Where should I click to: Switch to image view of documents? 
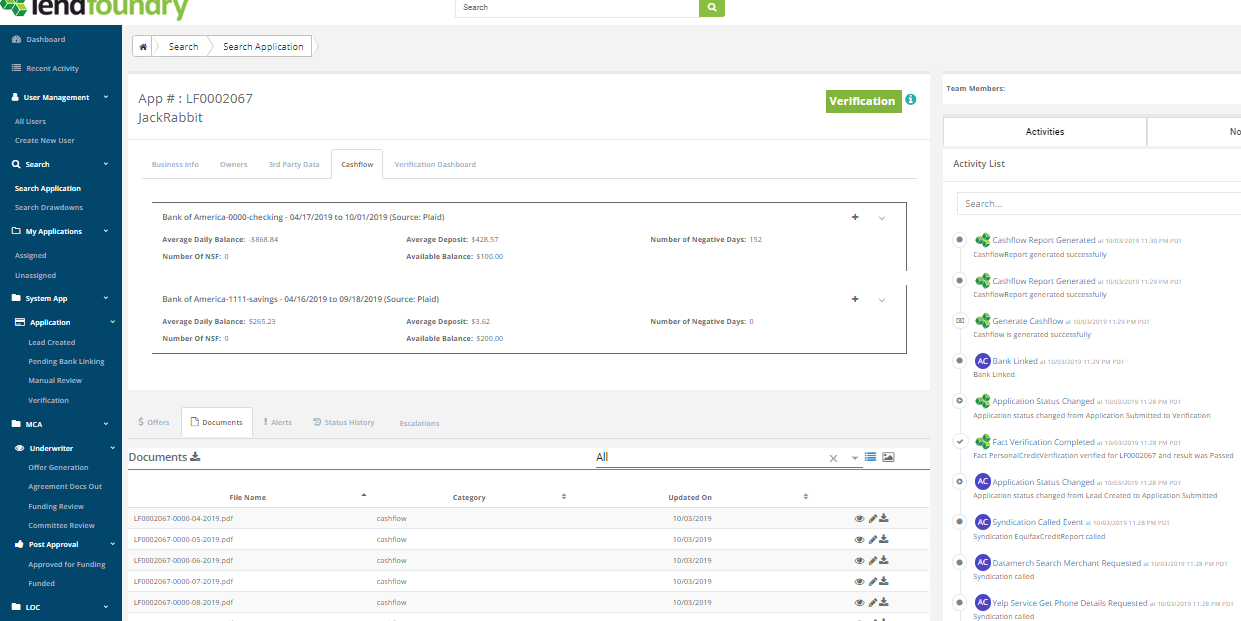tap(888, 456)
